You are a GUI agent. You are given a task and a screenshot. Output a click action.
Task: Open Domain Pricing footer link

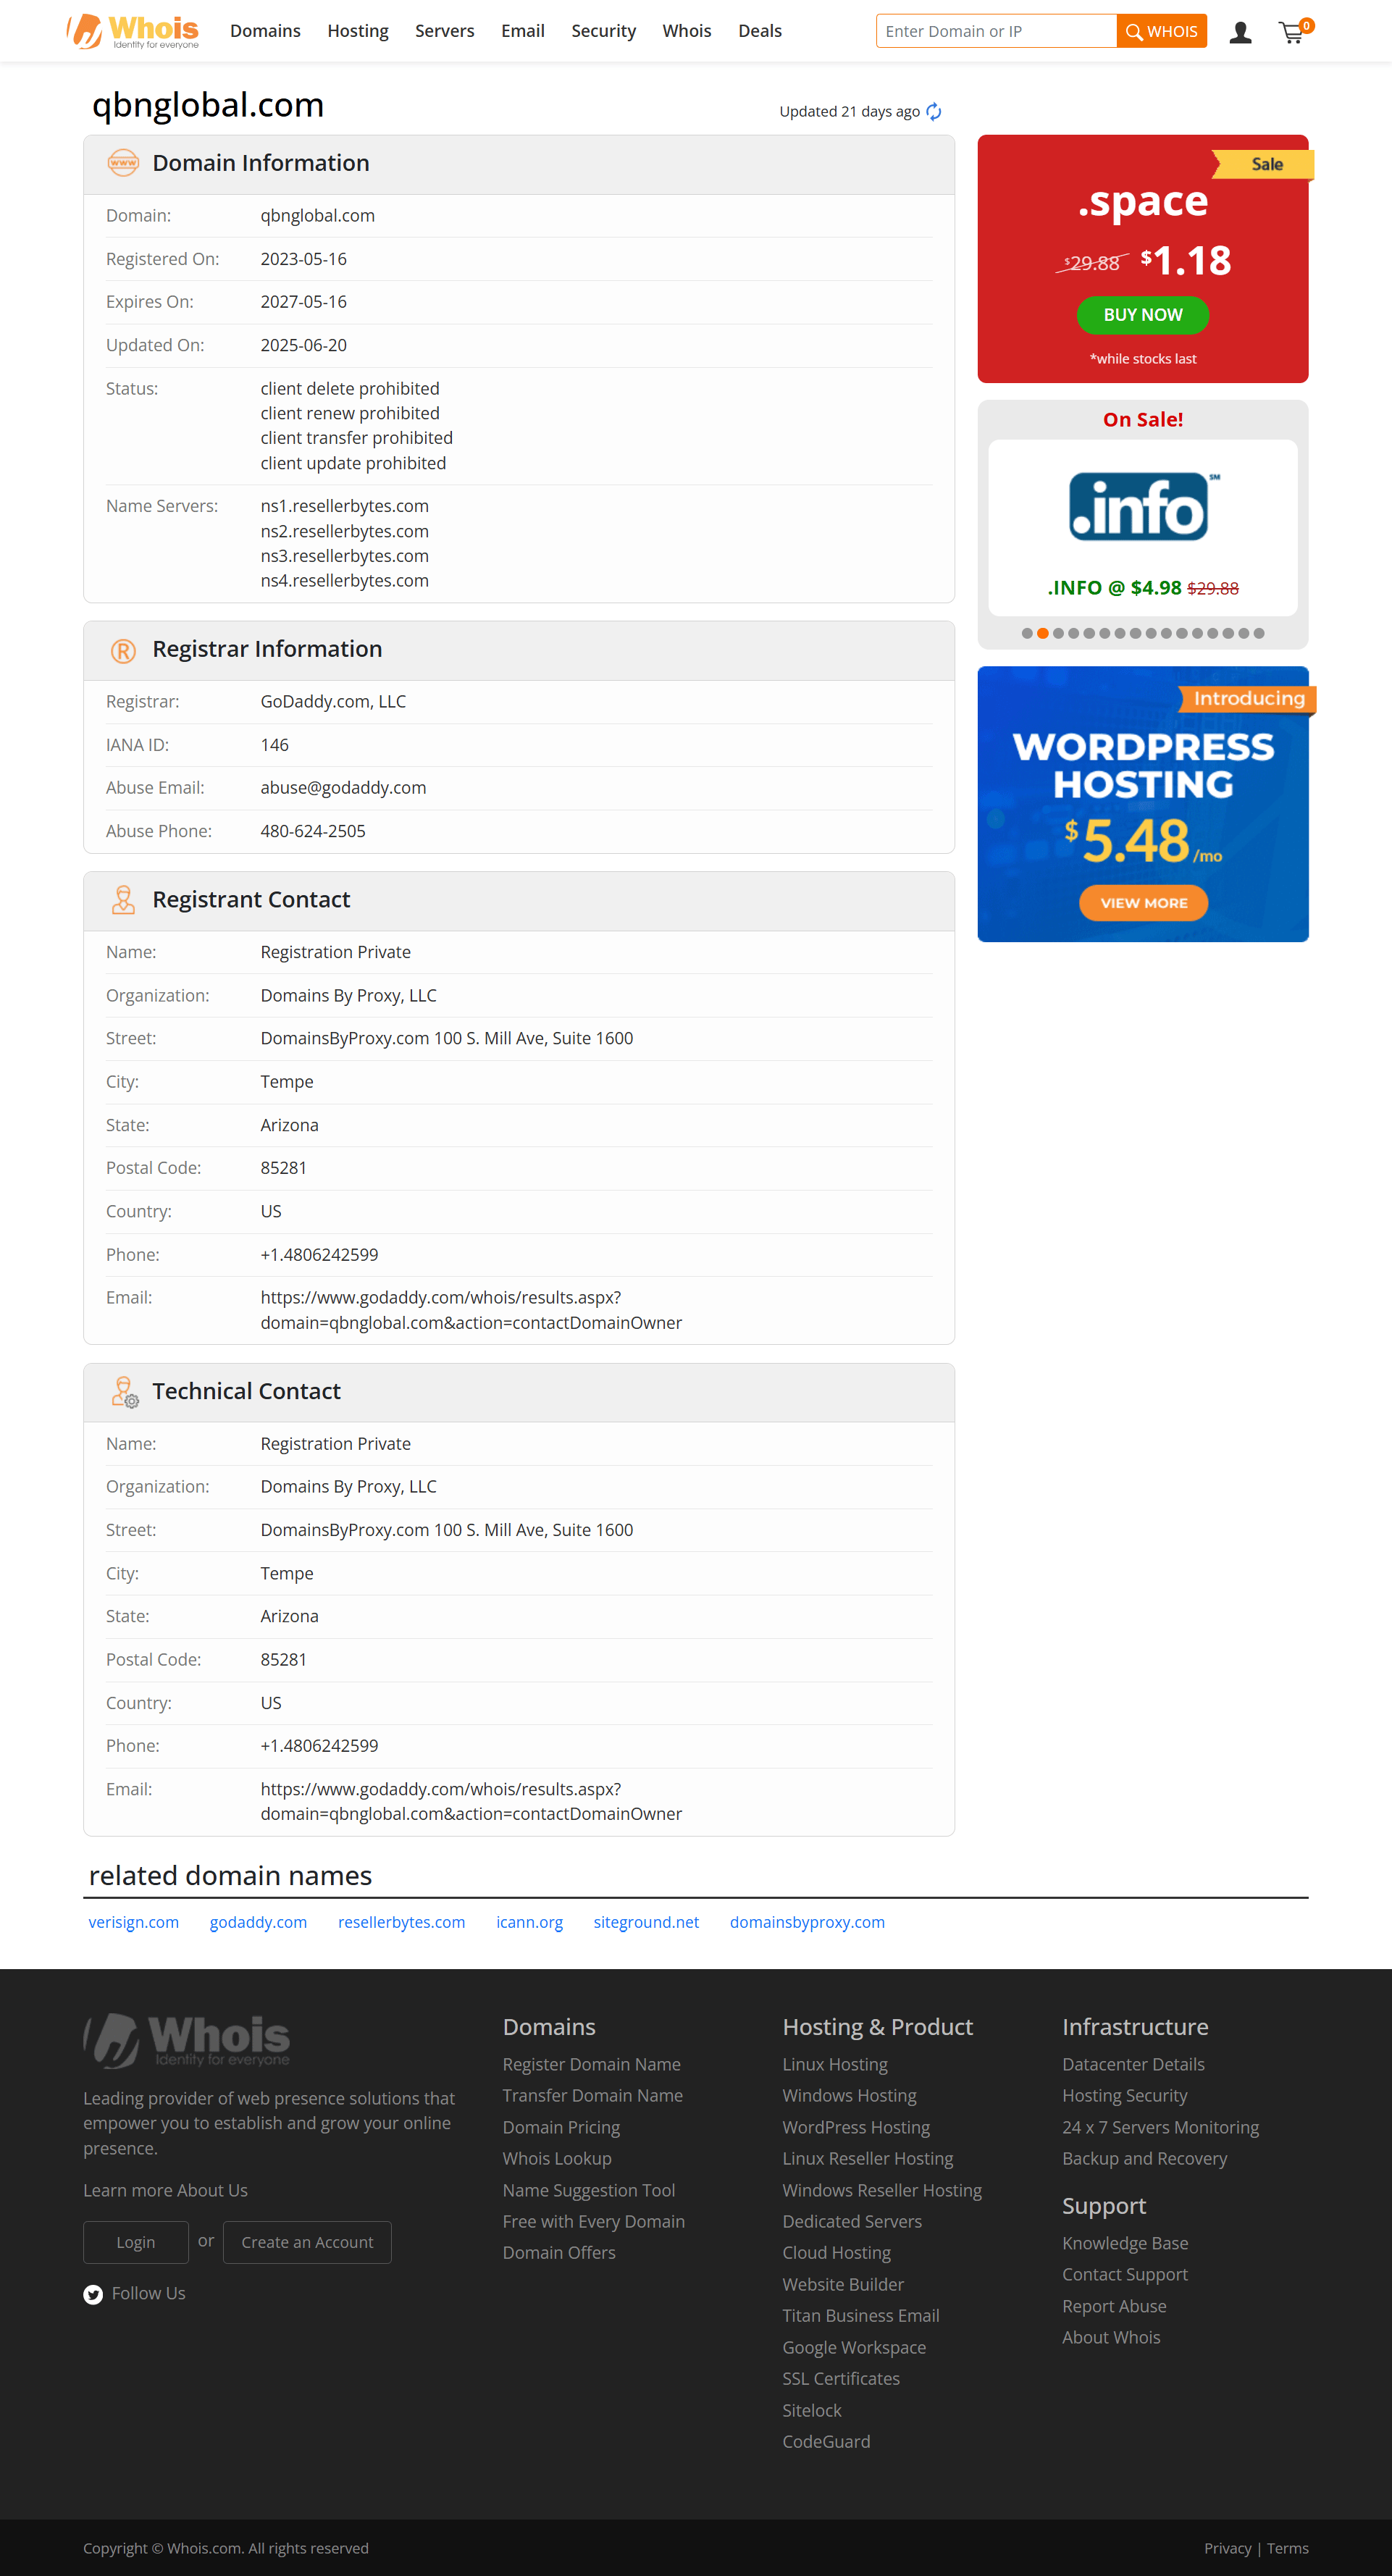click(x=561, y=2127)
